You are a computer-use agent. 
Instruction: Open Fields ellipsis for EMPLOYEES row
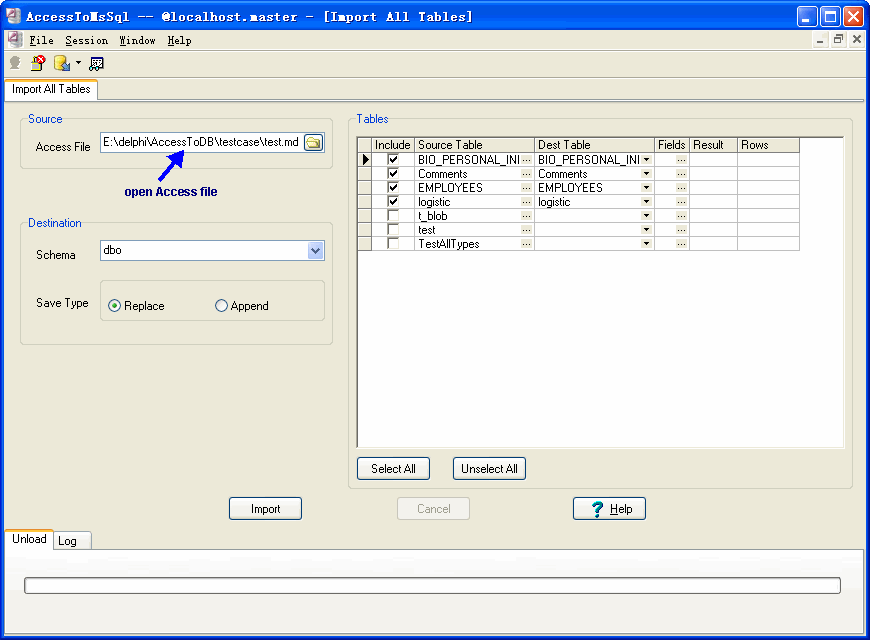[681, 188]
